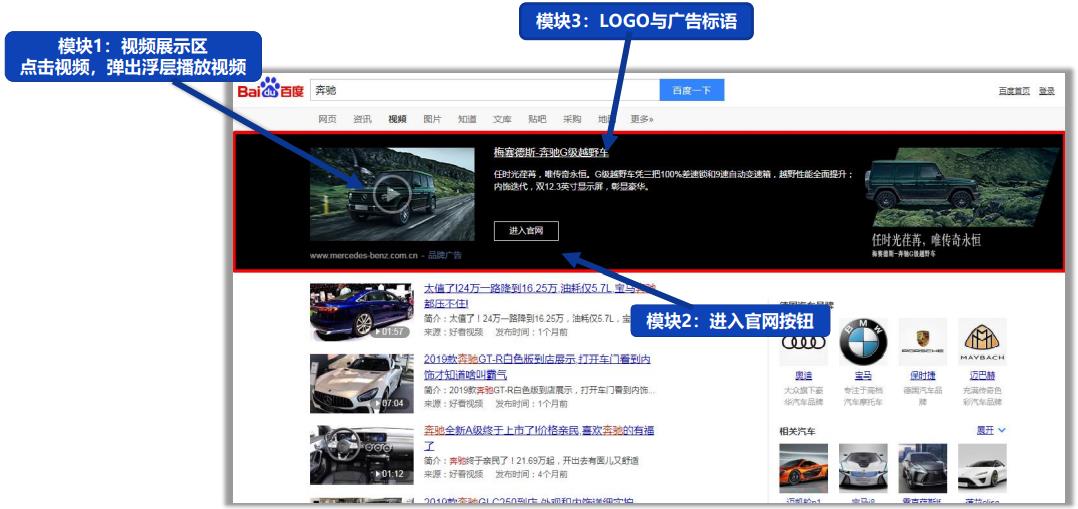
Task: Click the white Lotus car thumbnail
Action: tap(982, 468)
